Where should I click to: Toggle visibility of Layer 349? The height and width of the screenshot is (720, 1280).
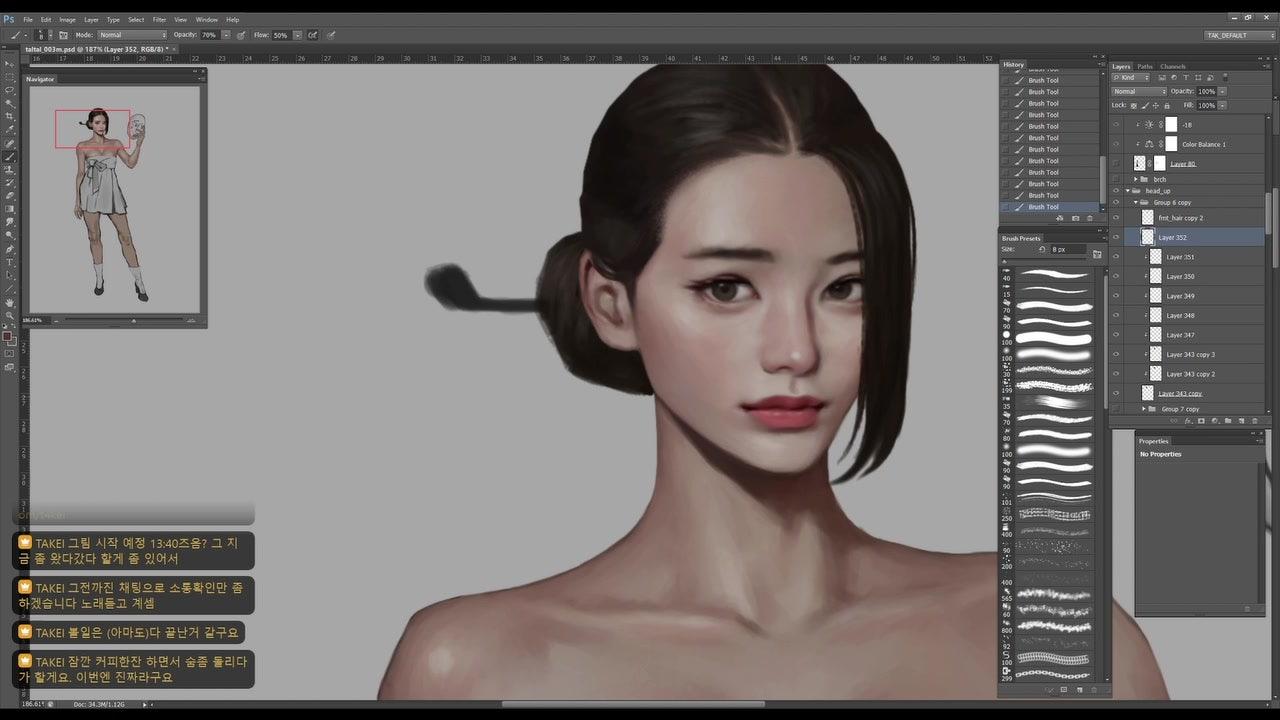pos(1116,296)
